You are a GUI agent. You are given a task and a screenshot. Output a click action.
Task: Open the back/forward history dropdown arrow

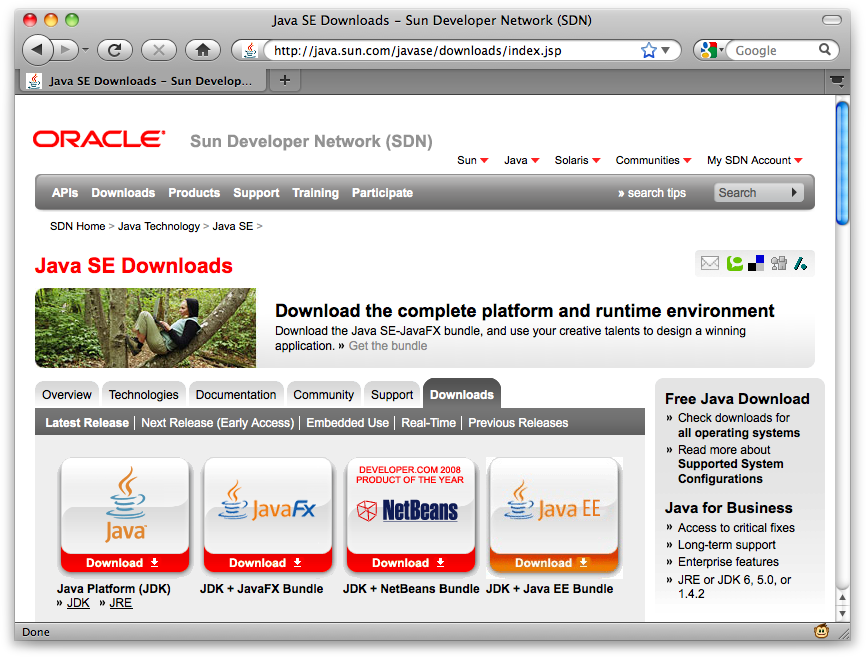tap(85, 50)
